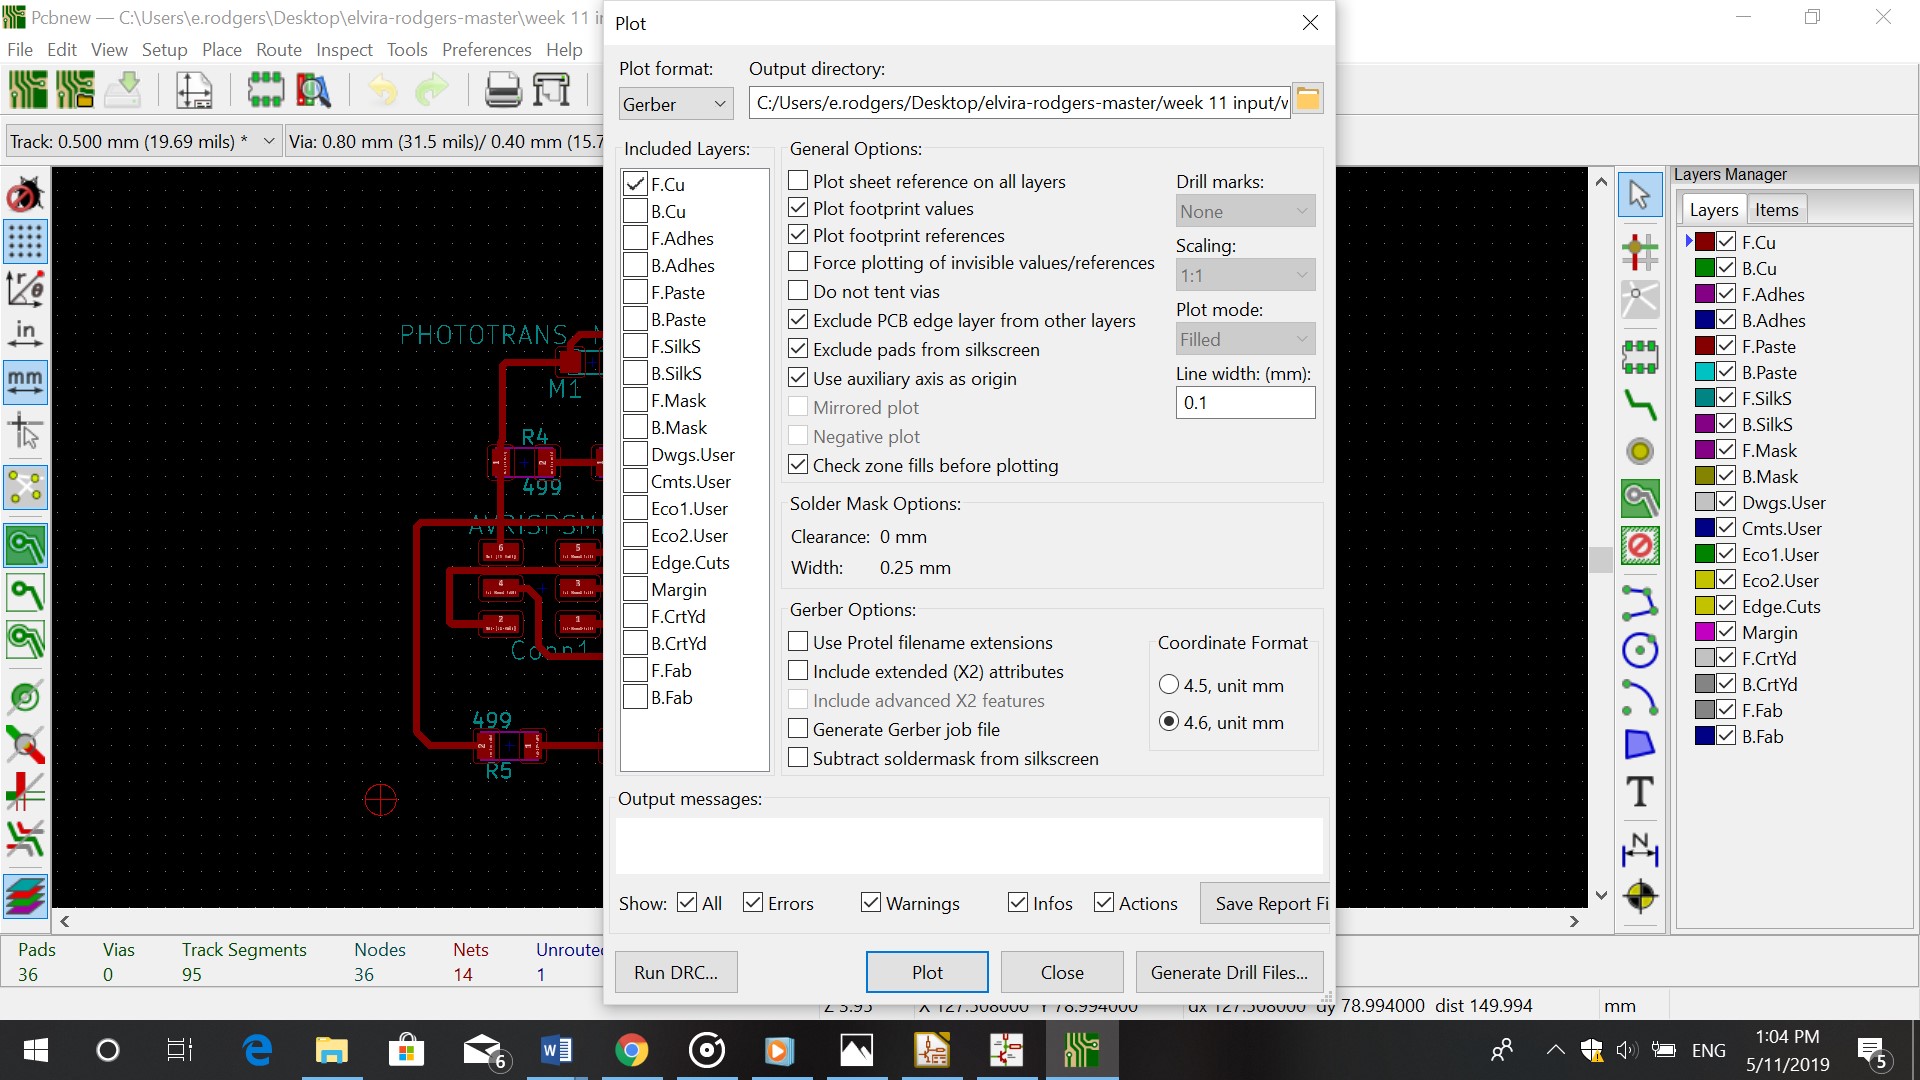This screenshot has height=1080, width=1920.
Task: Switch to the Items tab
Action: [x=1776, y=210]
